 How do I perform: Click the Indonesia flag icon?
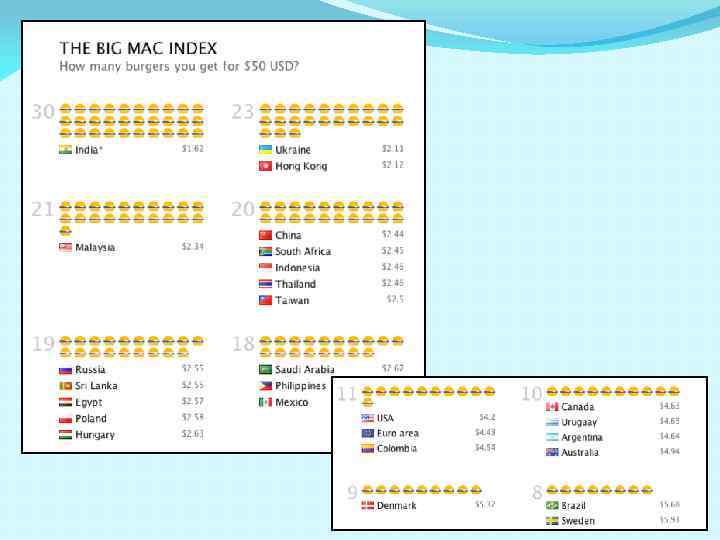pos(265,267)
